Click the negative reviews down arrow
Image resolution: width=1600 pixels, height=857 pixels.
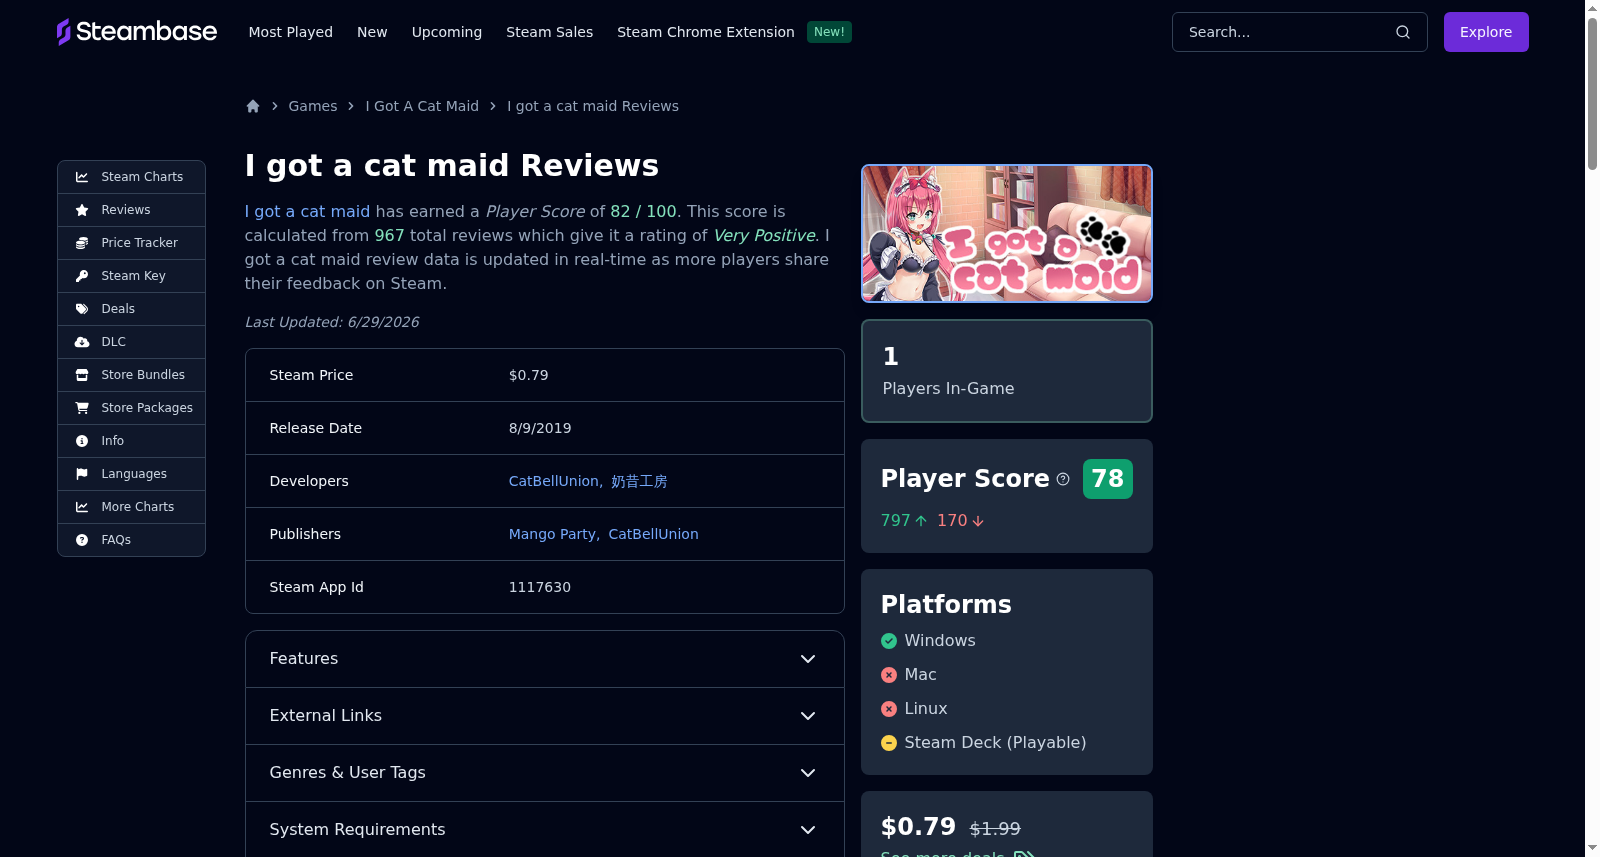[x=978, y=521]
